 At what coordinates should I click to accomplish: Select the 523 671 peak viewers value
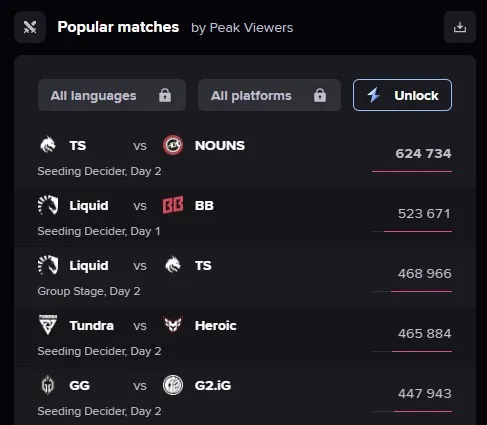click(424, 214)
